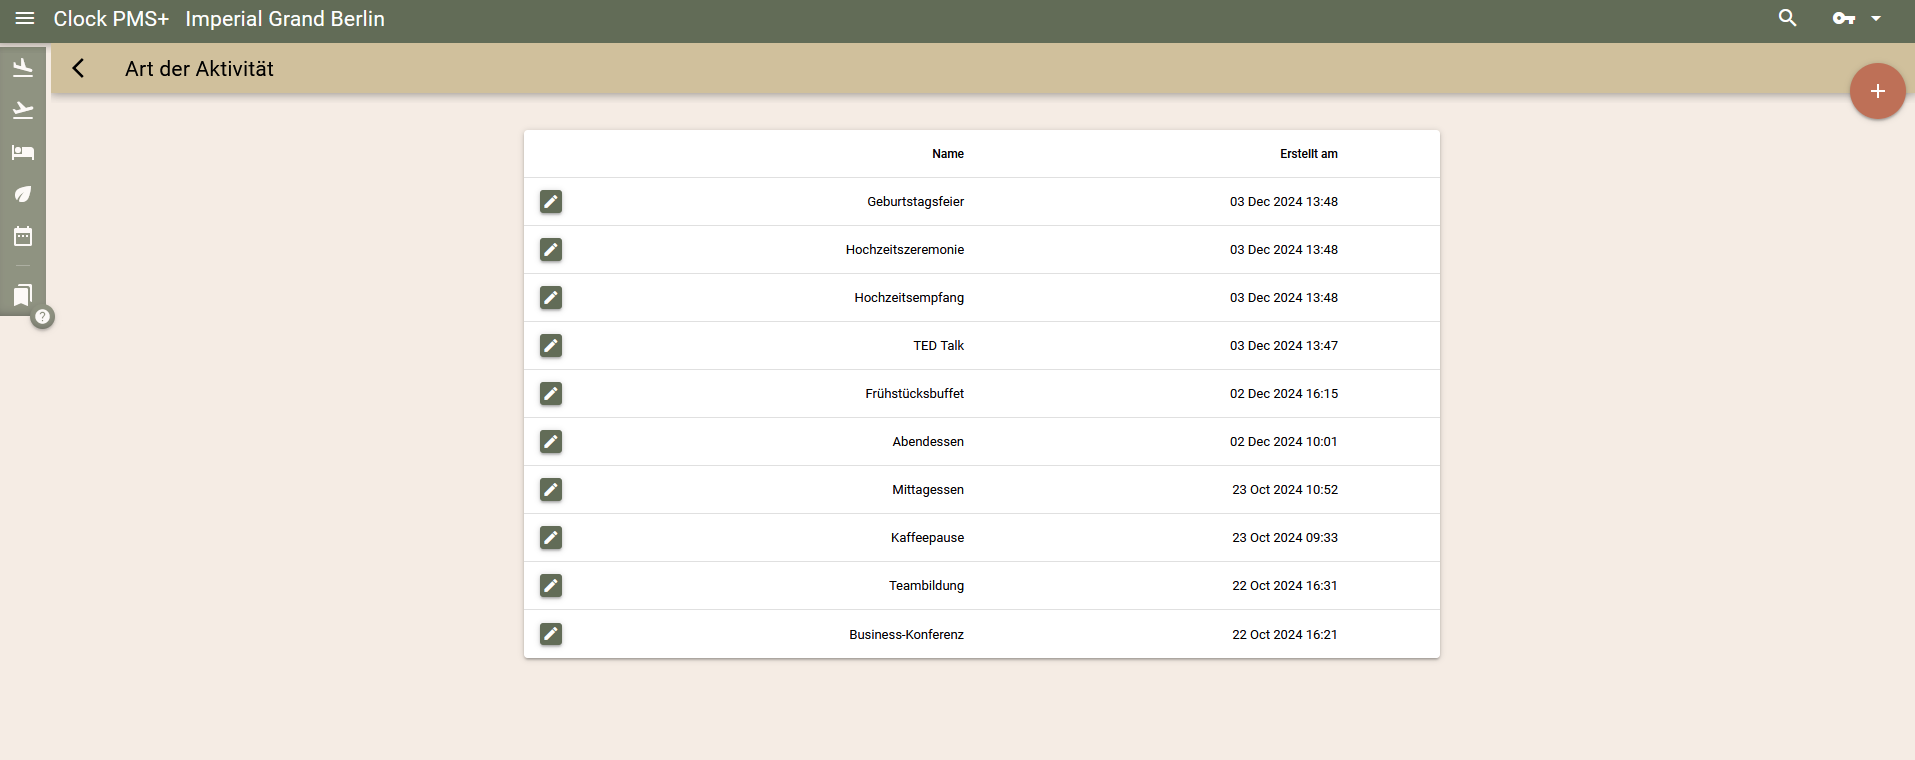Edit the Abendessen activity type
The image size is (1915, 760).
coord(551,442)
